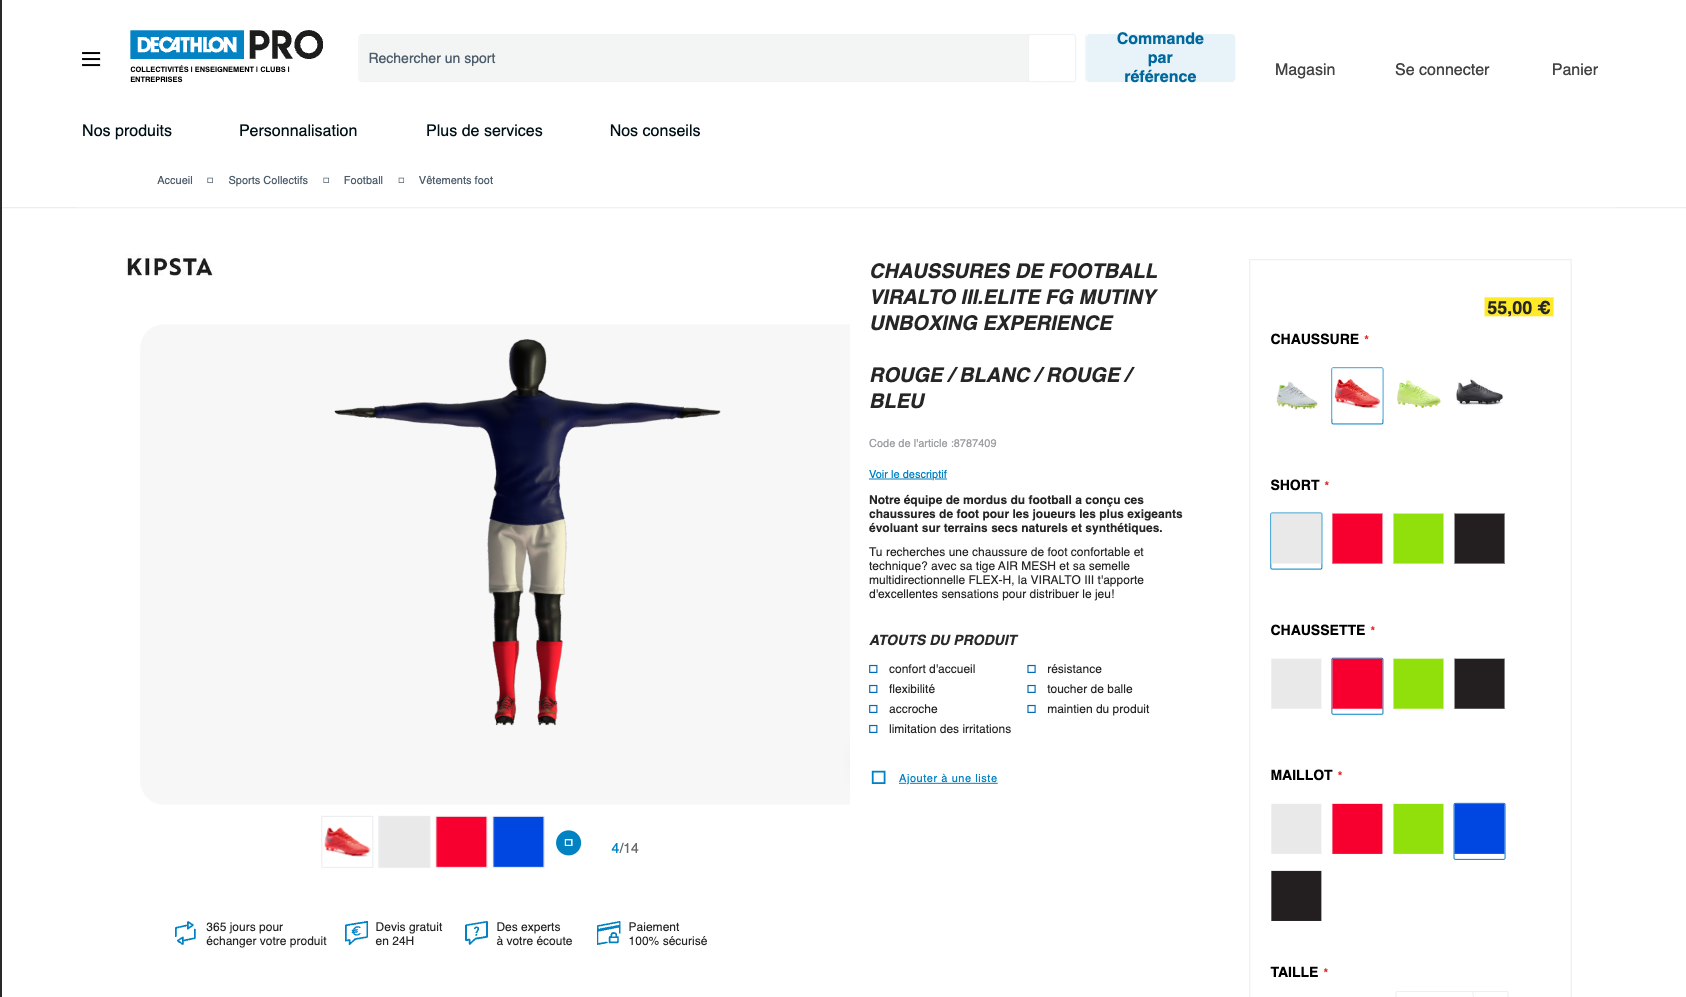Image resolution: width=1686 pixels, height=997 pixels.
Task: Check the Ajouter à une liste checkbox
Action: click(878, 778)
